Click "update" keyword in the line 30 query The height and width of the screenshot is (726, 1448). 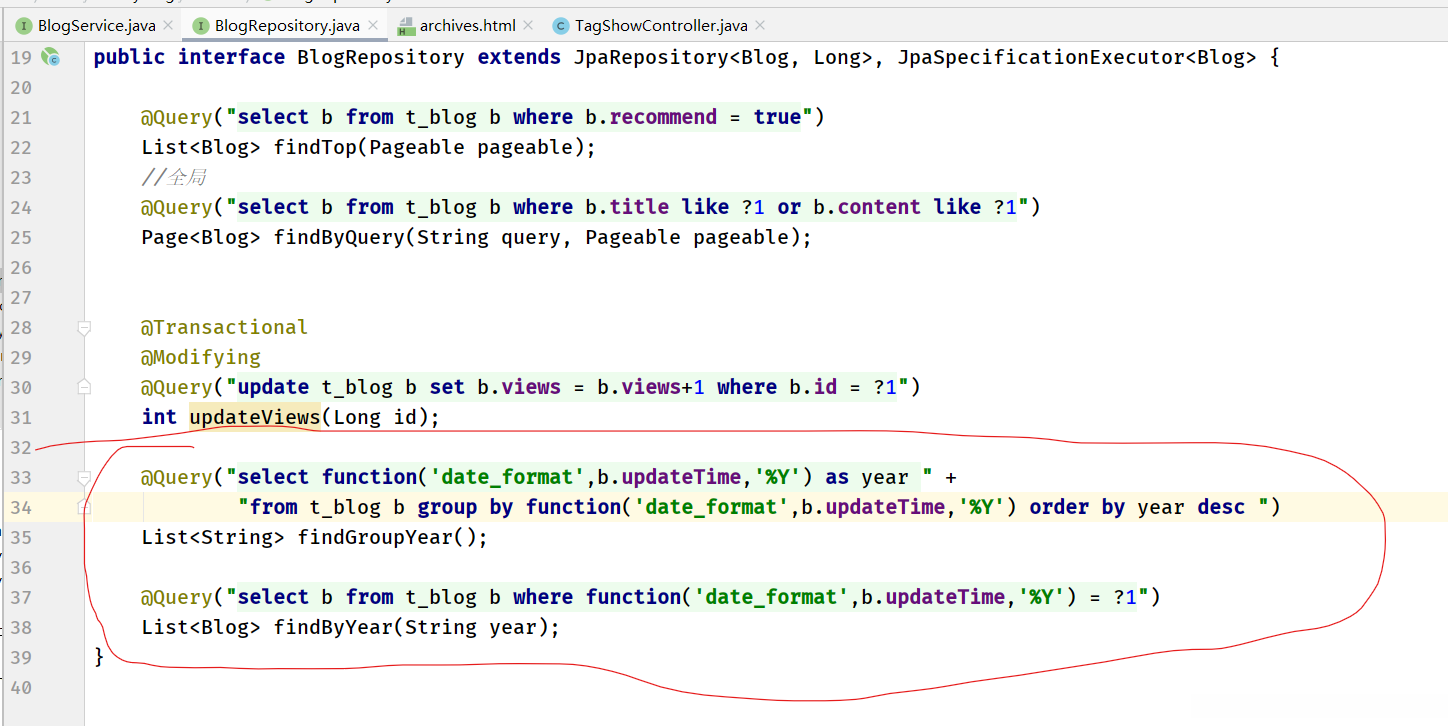(x=273, y=387)
